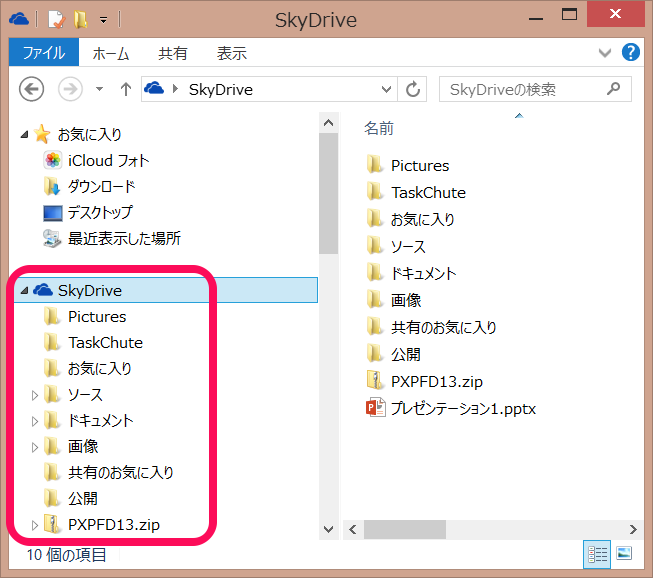The image size is (653, 578).
Task: Click file list horizontal scroll left arrow
Action: click(x=353, y=529)
